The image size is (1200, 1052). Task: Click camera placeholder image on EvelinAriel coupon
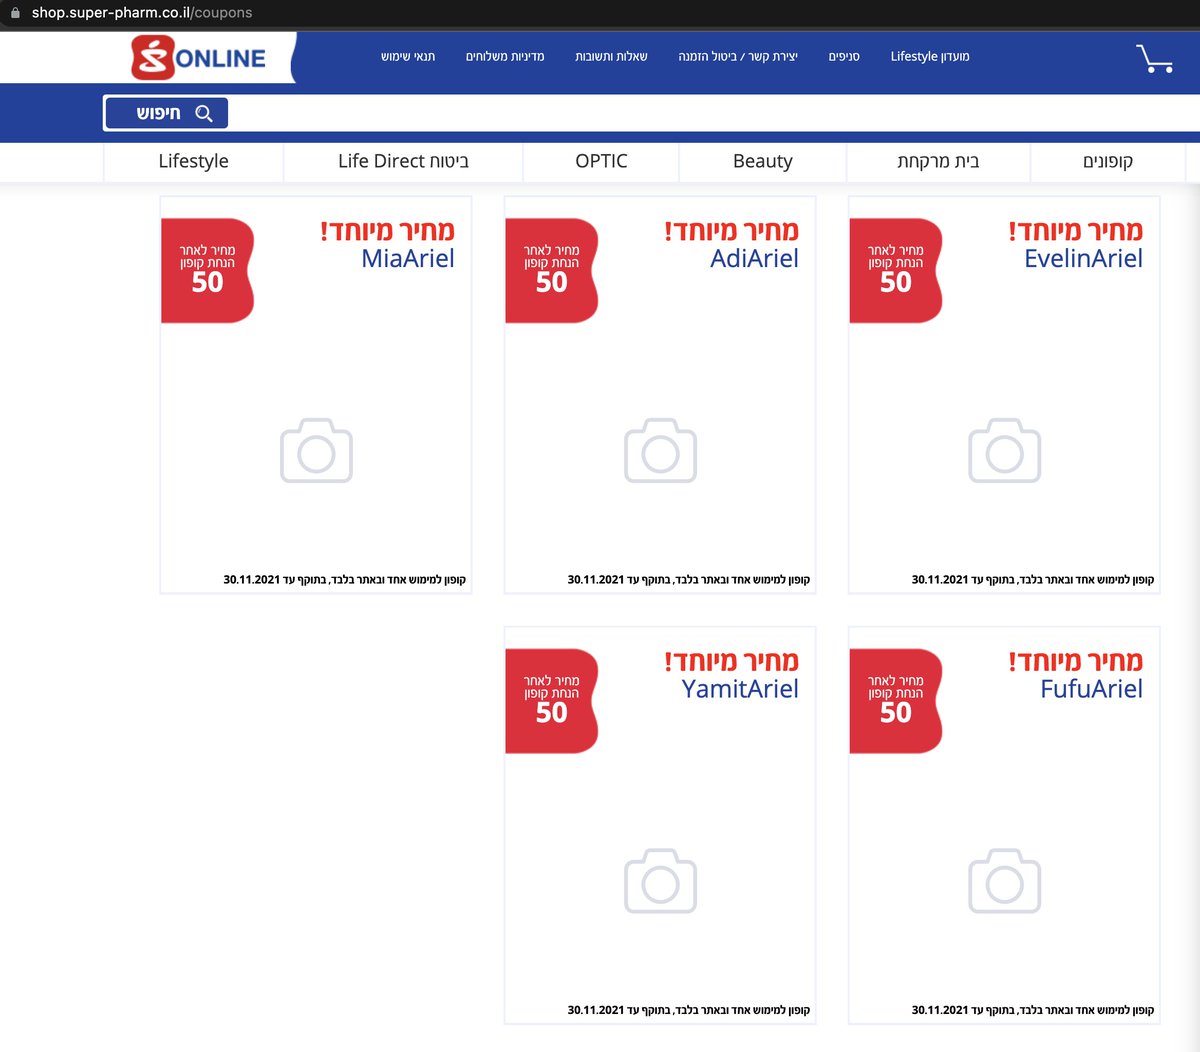click(1004, 451)
